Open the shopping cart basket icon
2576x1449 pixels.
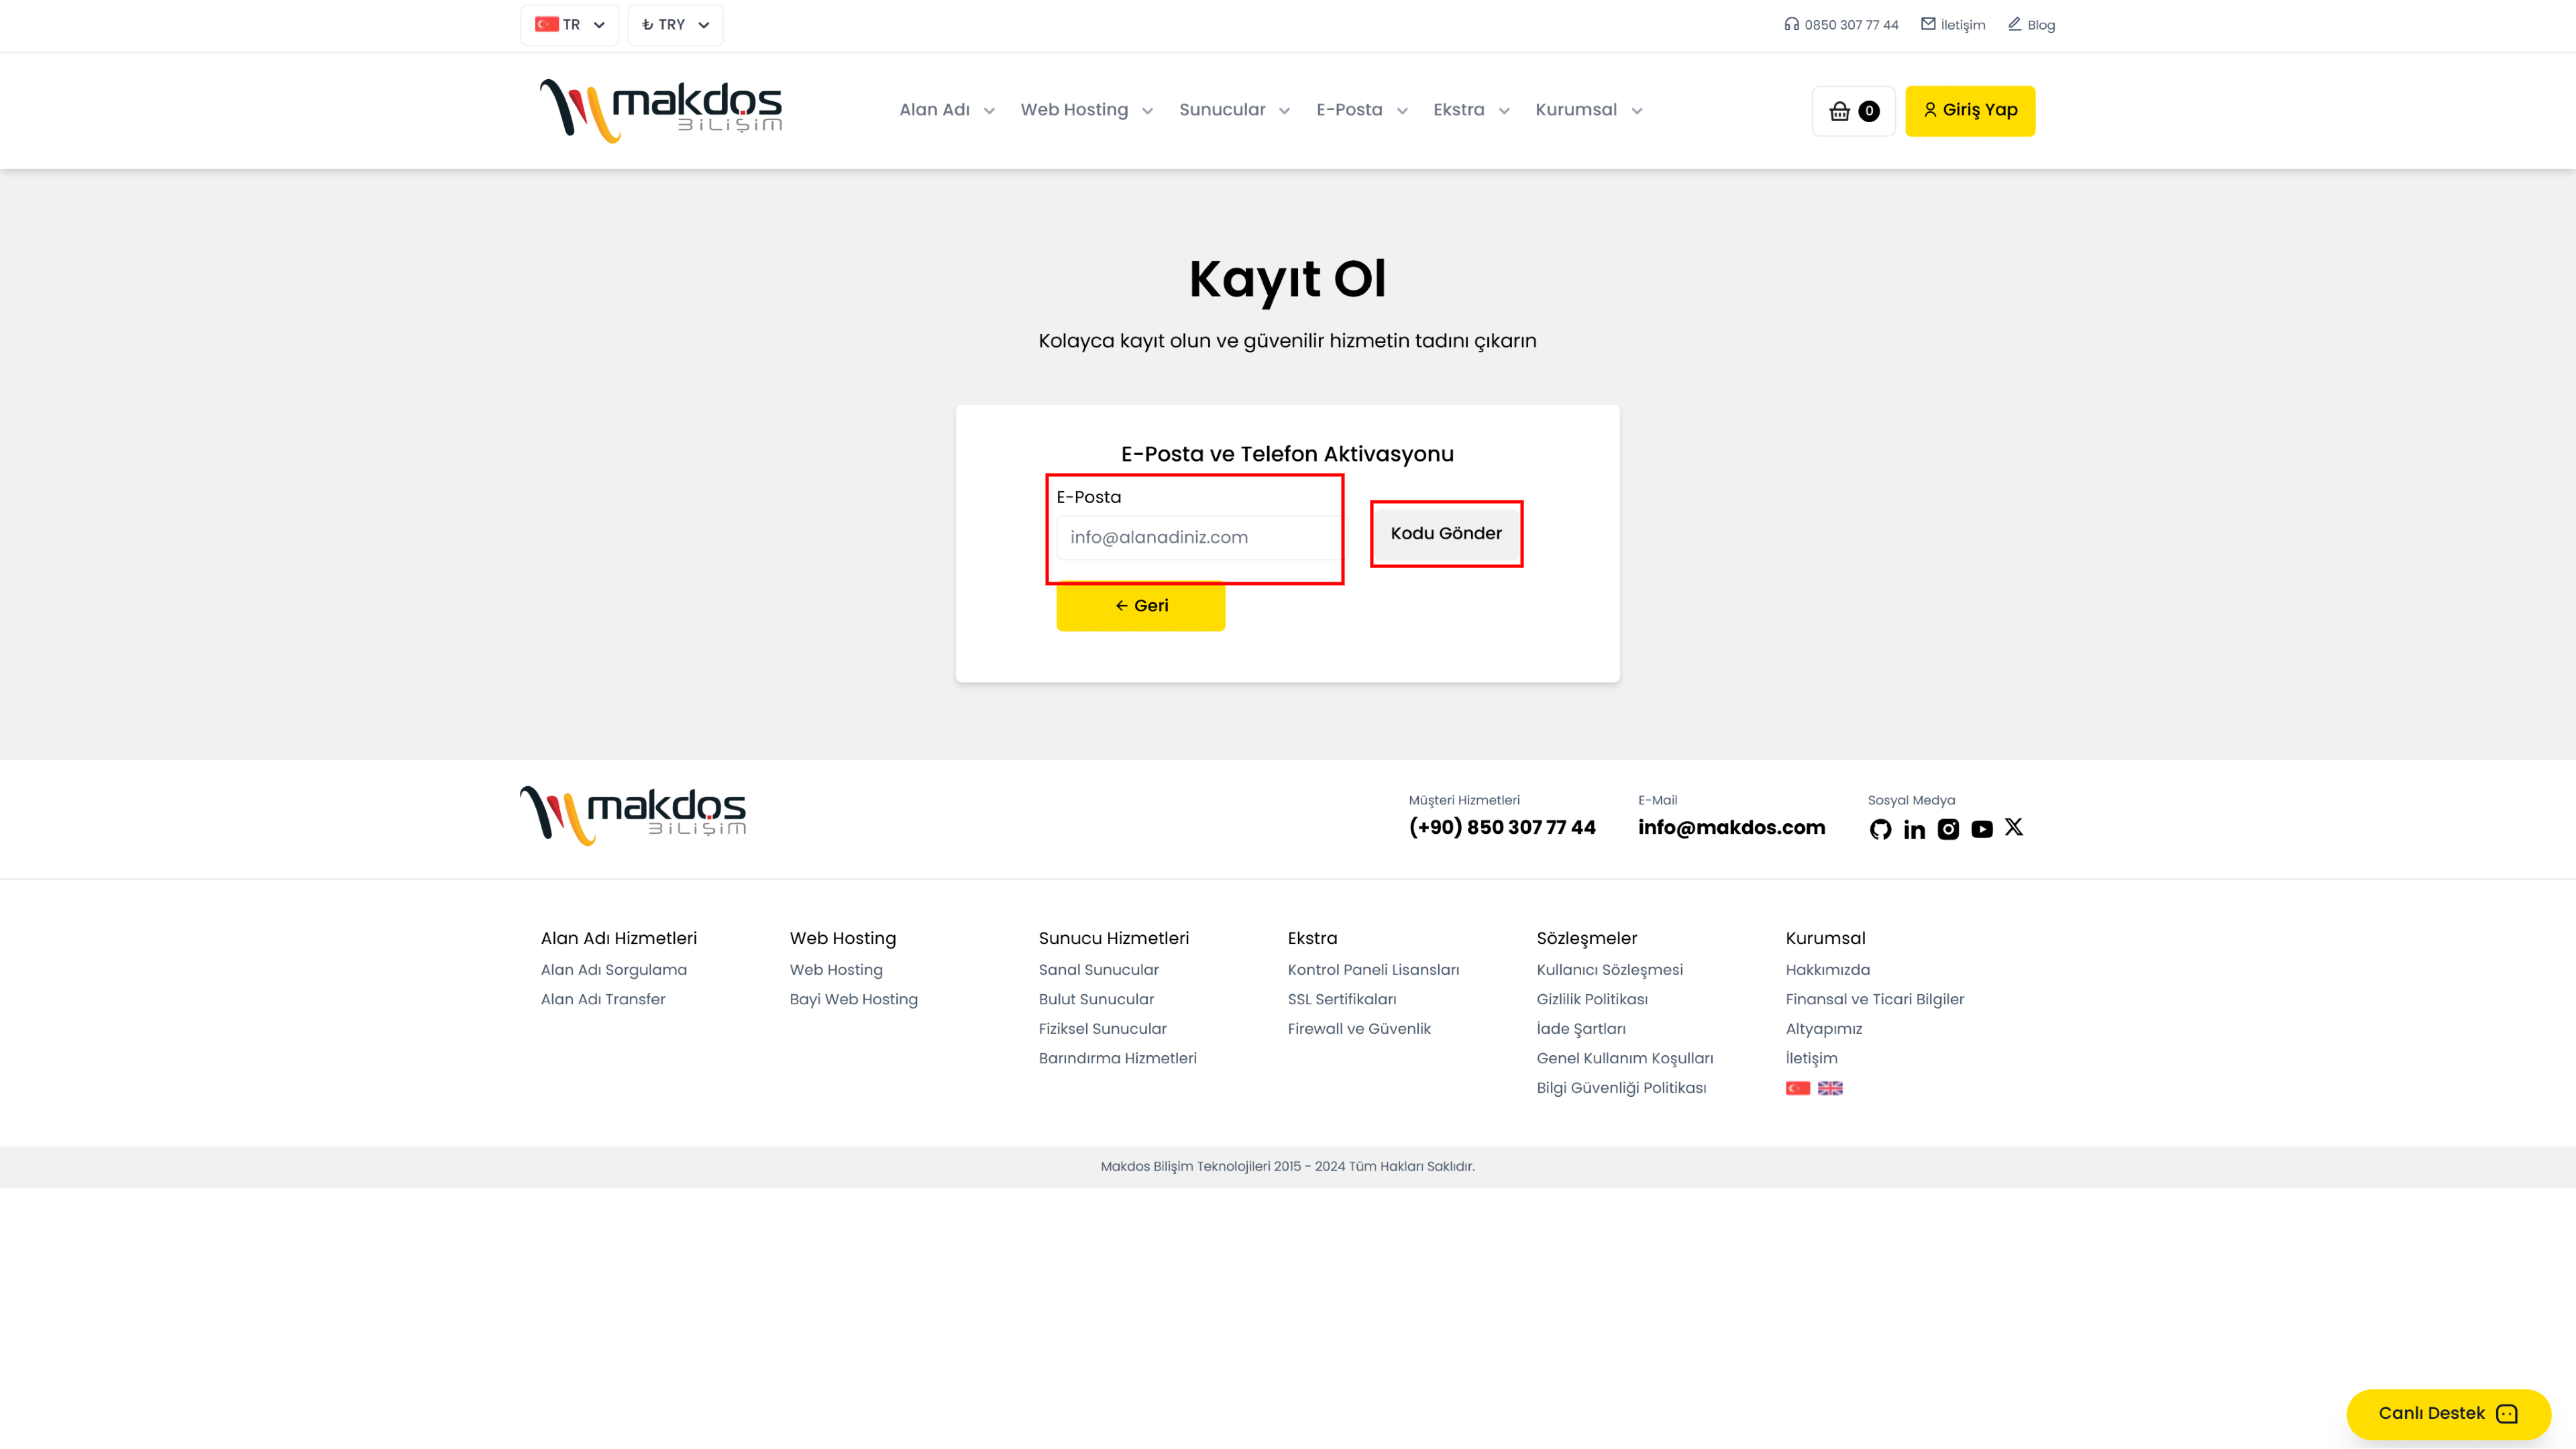pyautogui.click(x=1853, y=111)
